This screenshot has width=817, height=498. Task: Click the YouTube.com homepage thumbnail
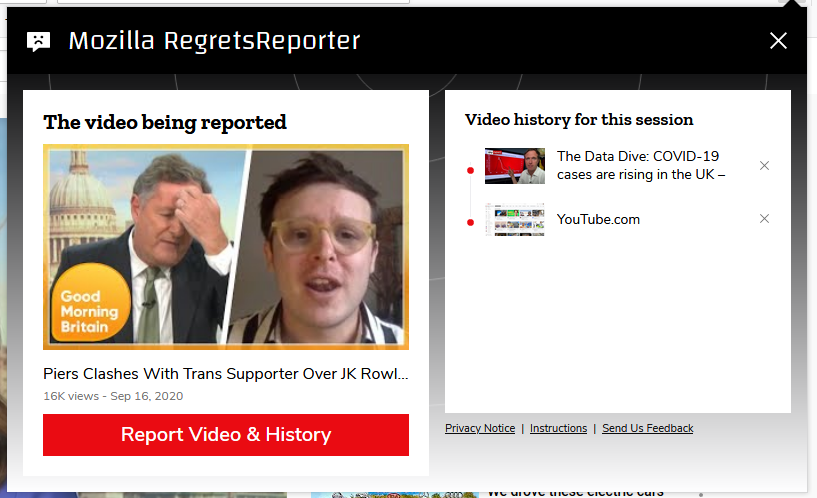pos(515,219)
